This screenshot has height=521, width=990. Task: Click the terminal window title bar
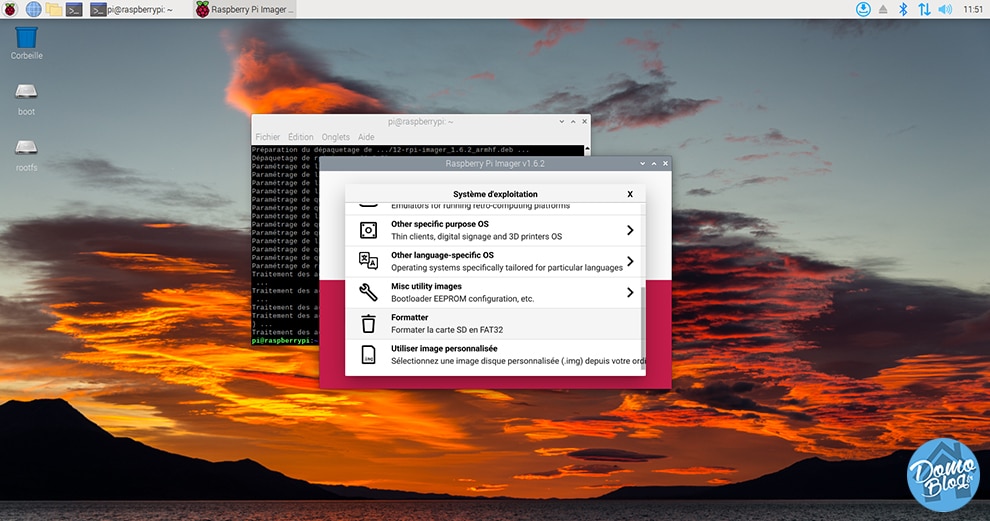(x=420, y=121)
